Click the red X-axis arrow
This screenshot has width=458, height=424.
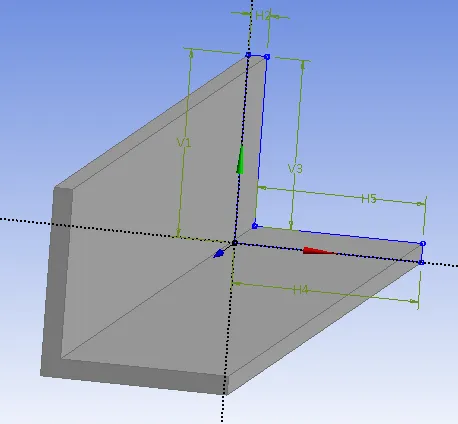(319, 251)
